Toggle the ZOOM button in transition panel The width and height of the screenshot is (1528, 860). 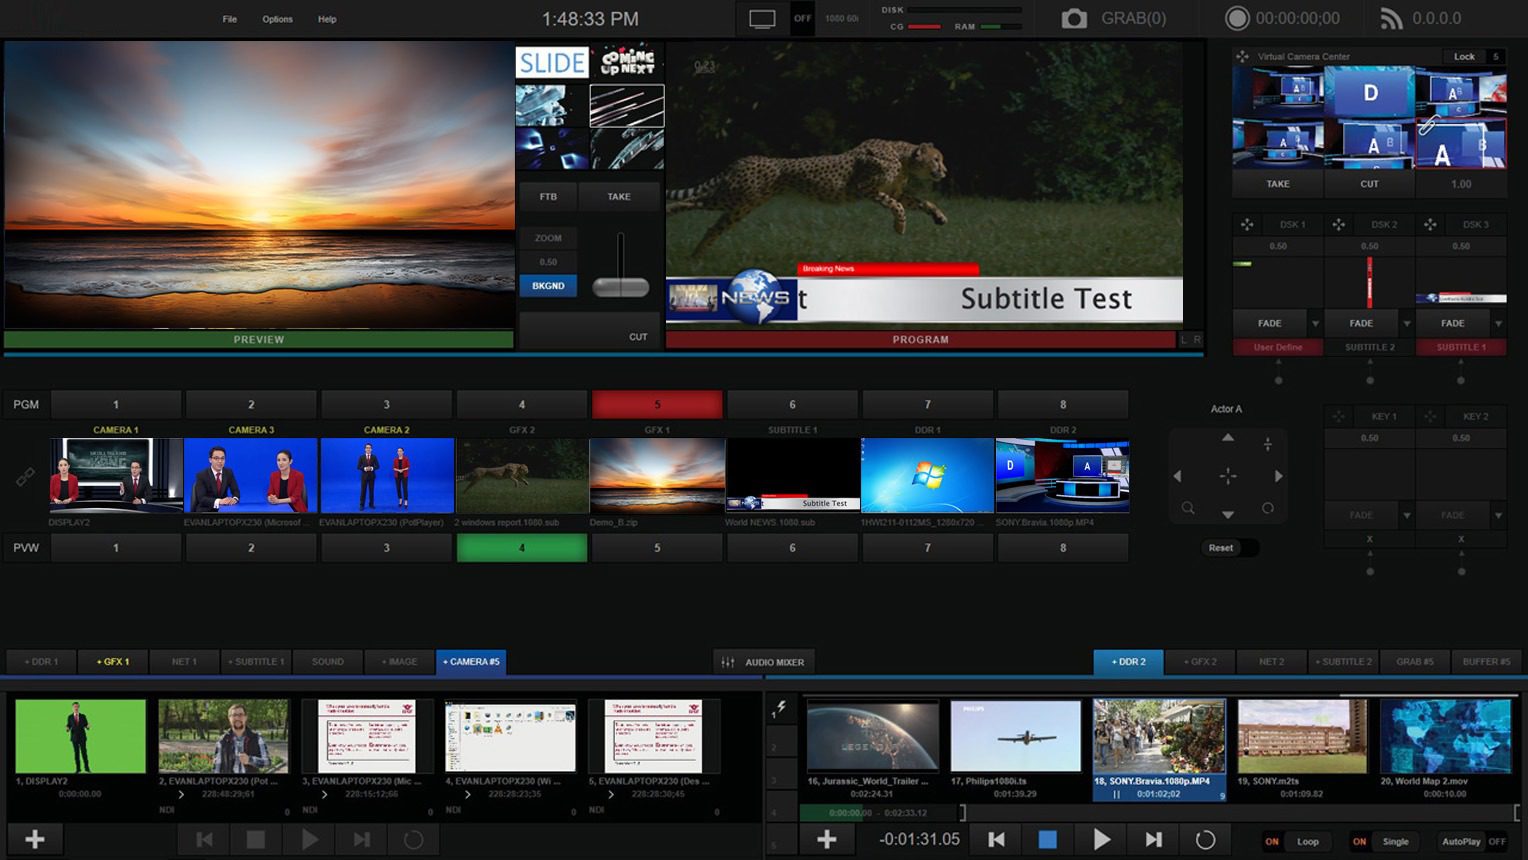pos(548,238)
